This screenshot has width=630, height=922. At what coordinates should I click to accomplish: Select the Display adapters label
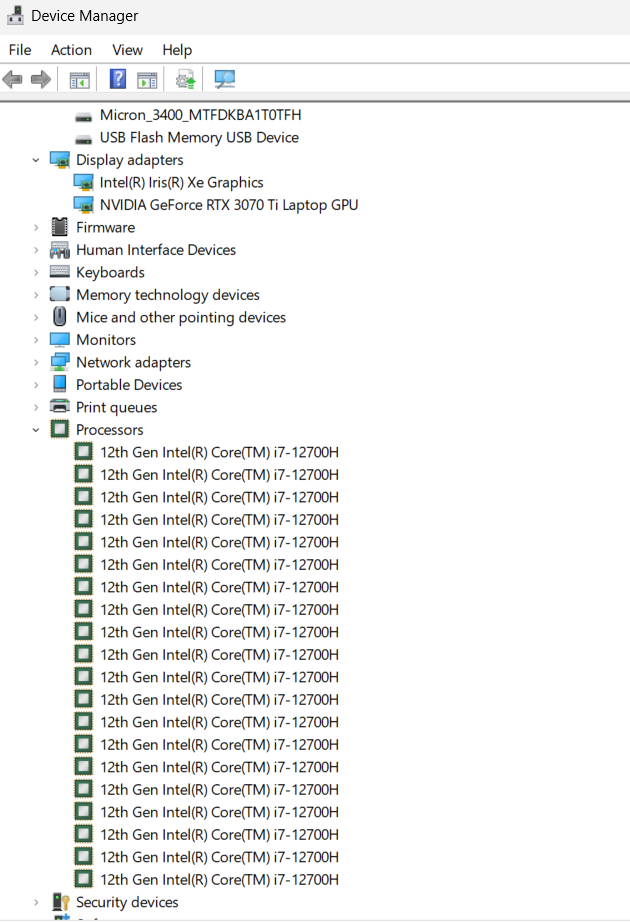[x=129, y=160]
